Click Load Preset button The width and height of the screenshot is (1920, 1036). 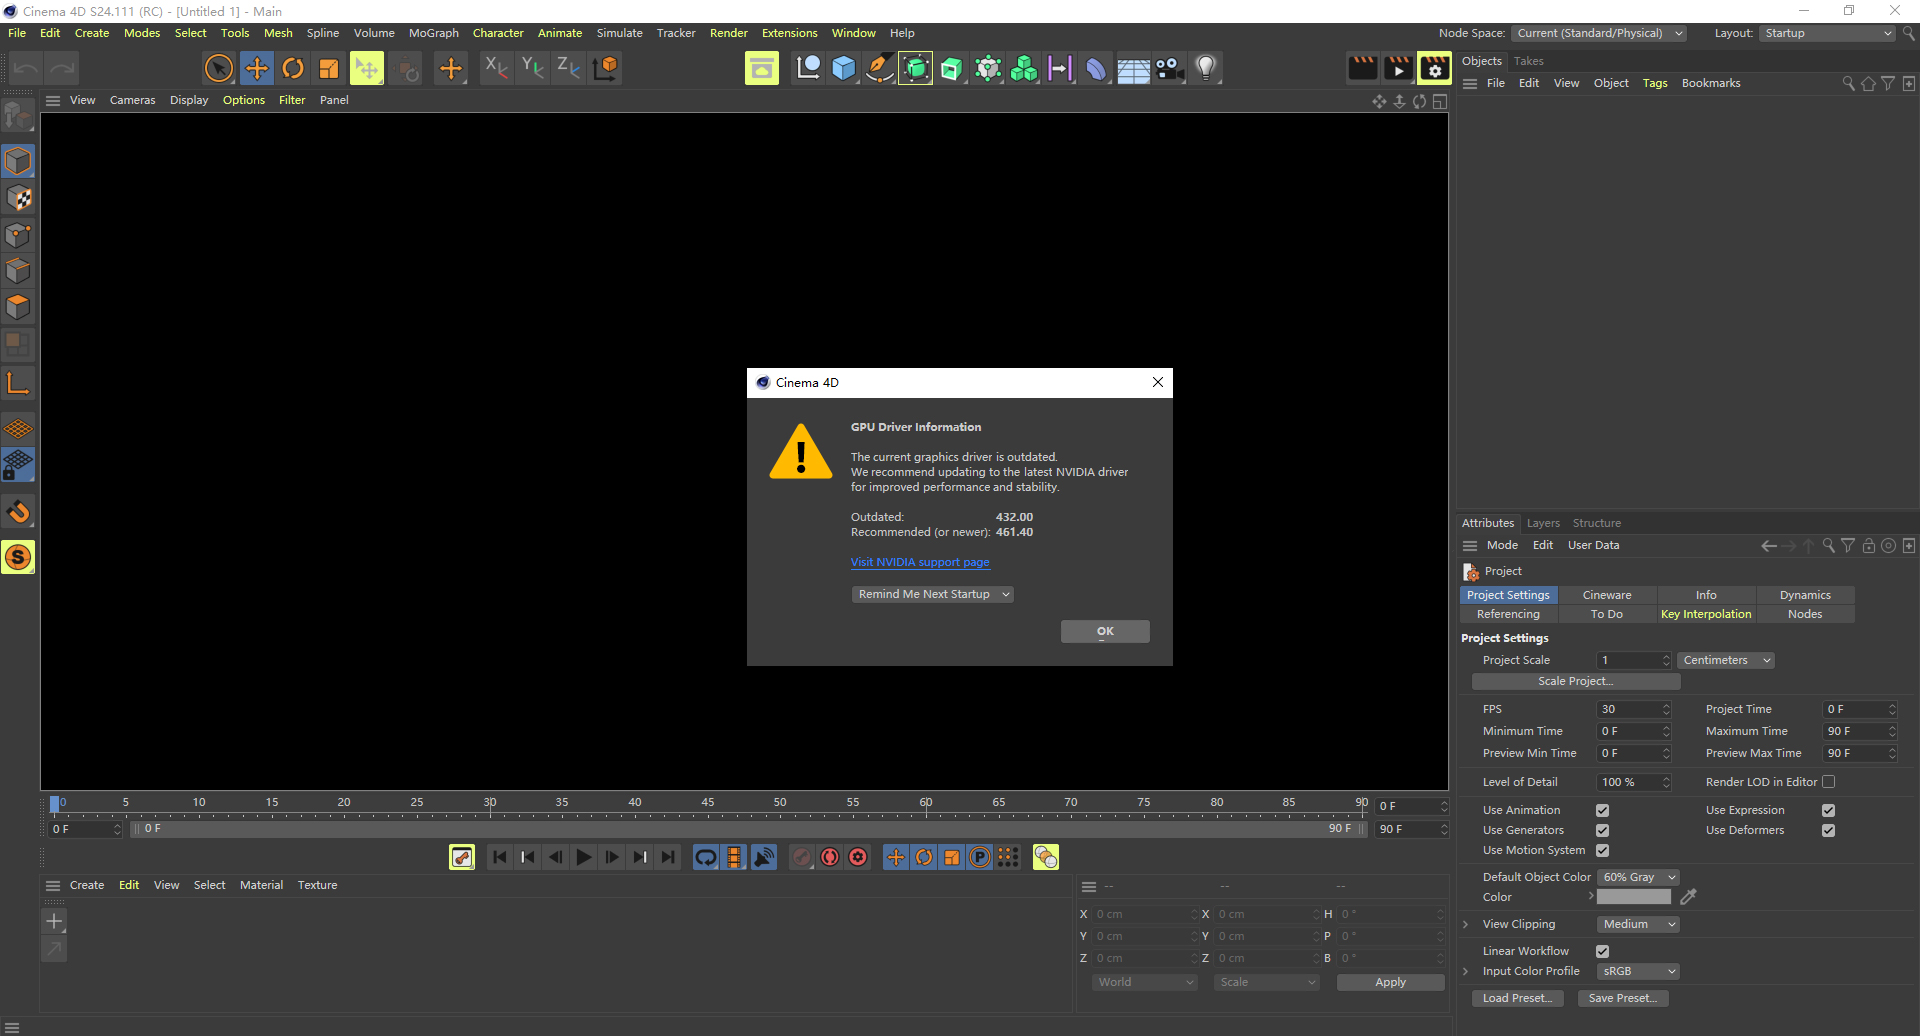point(1517,998)
